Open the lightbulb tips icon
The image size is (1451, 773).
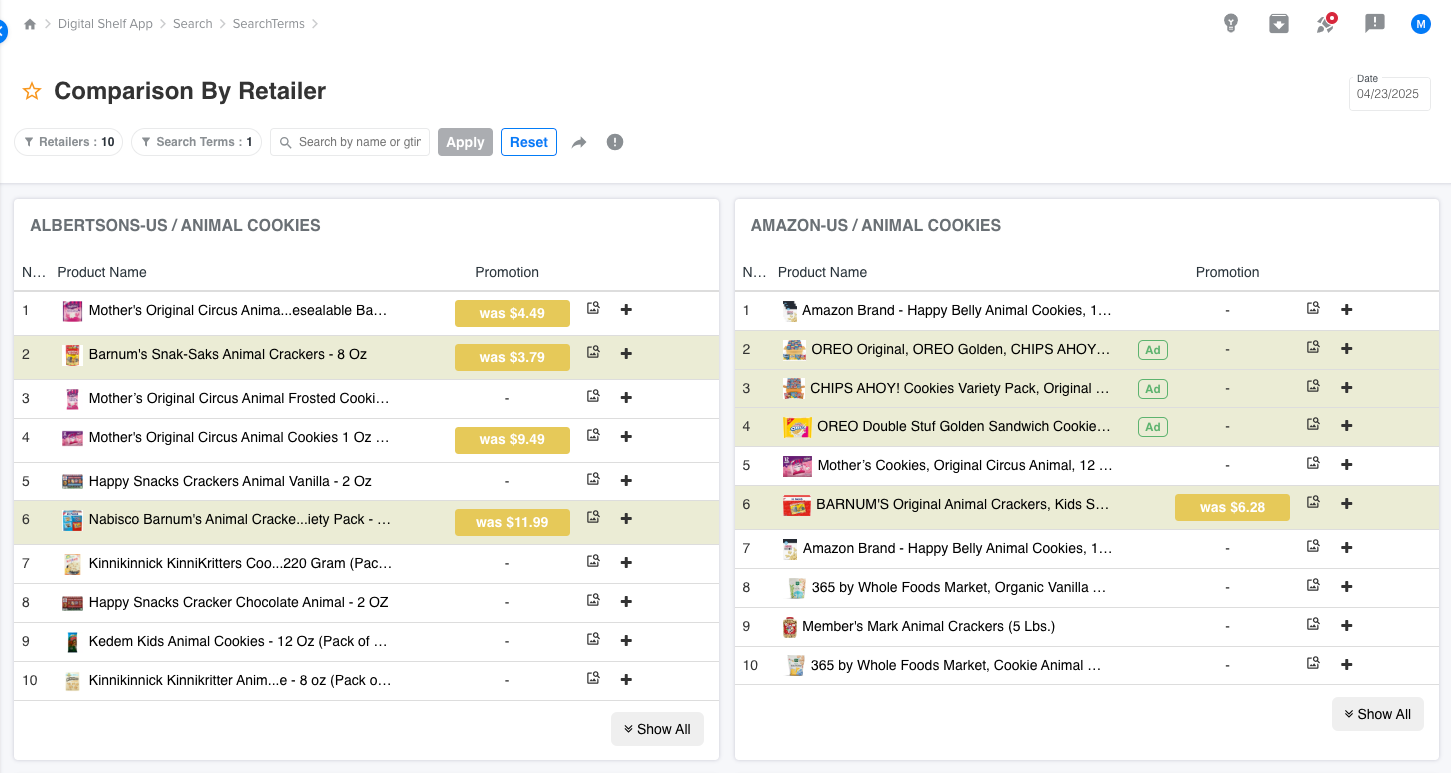1231,23
